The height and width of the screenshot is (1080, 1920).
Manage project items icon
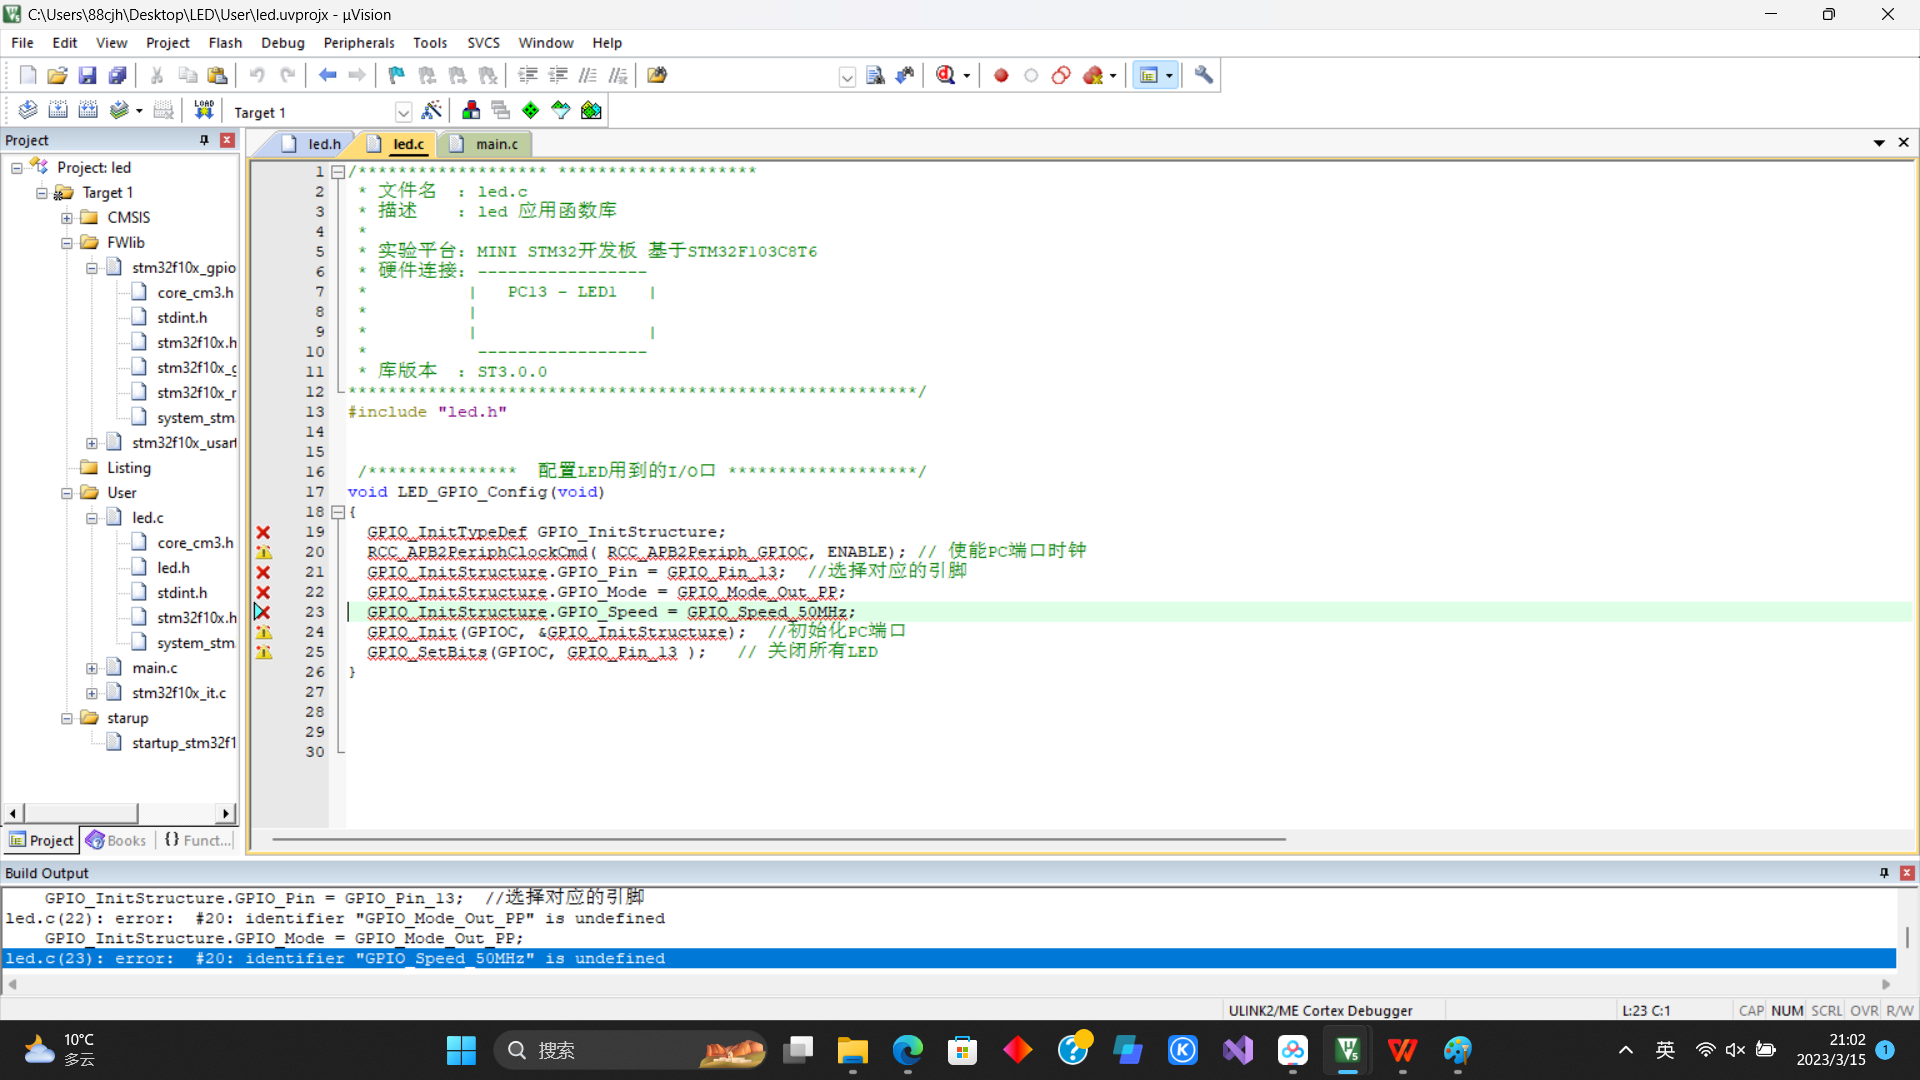click(471, 110)
